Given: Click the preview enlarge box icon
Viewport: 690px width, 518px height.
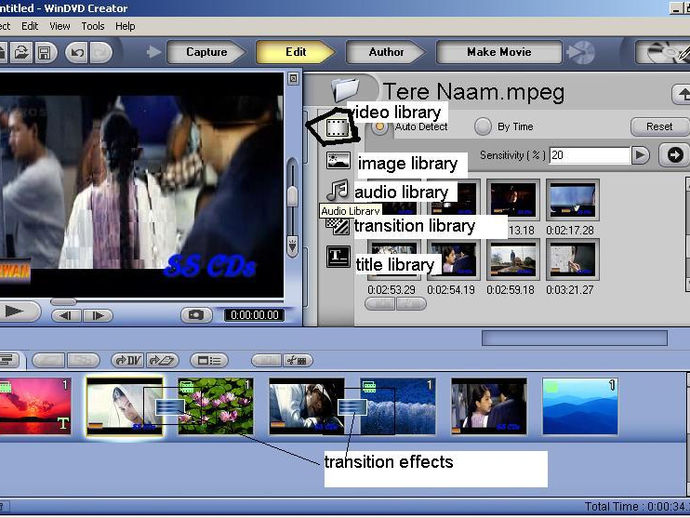Looking at the screenshot, I should coord(294,79).
